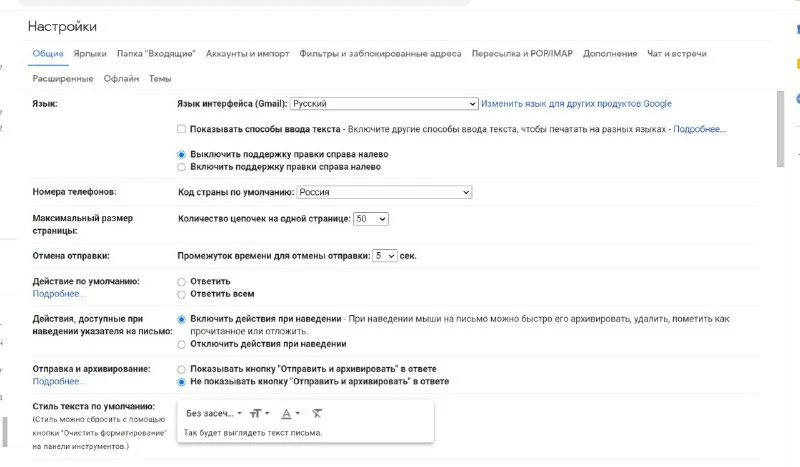Select the 'Ответить всем' radio button
Screen dimensions: 800x467
[x=181, y=294]
